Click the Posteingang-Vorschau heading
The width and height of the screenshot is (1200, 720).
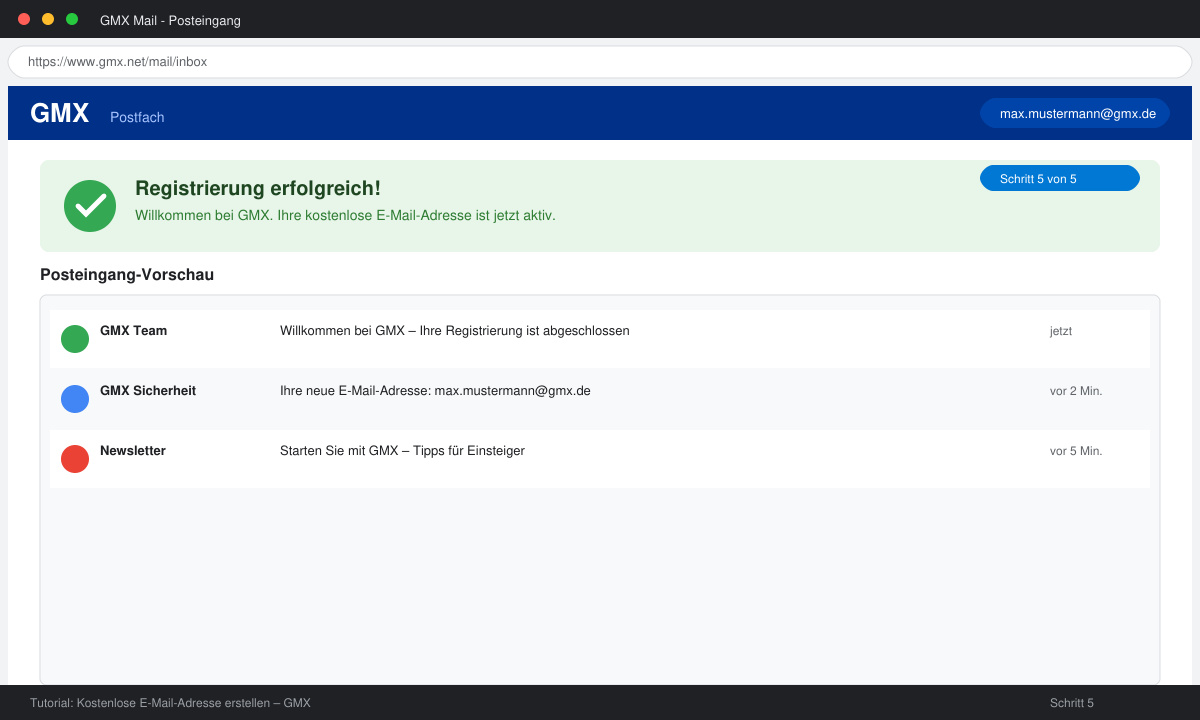click(127, 274)
